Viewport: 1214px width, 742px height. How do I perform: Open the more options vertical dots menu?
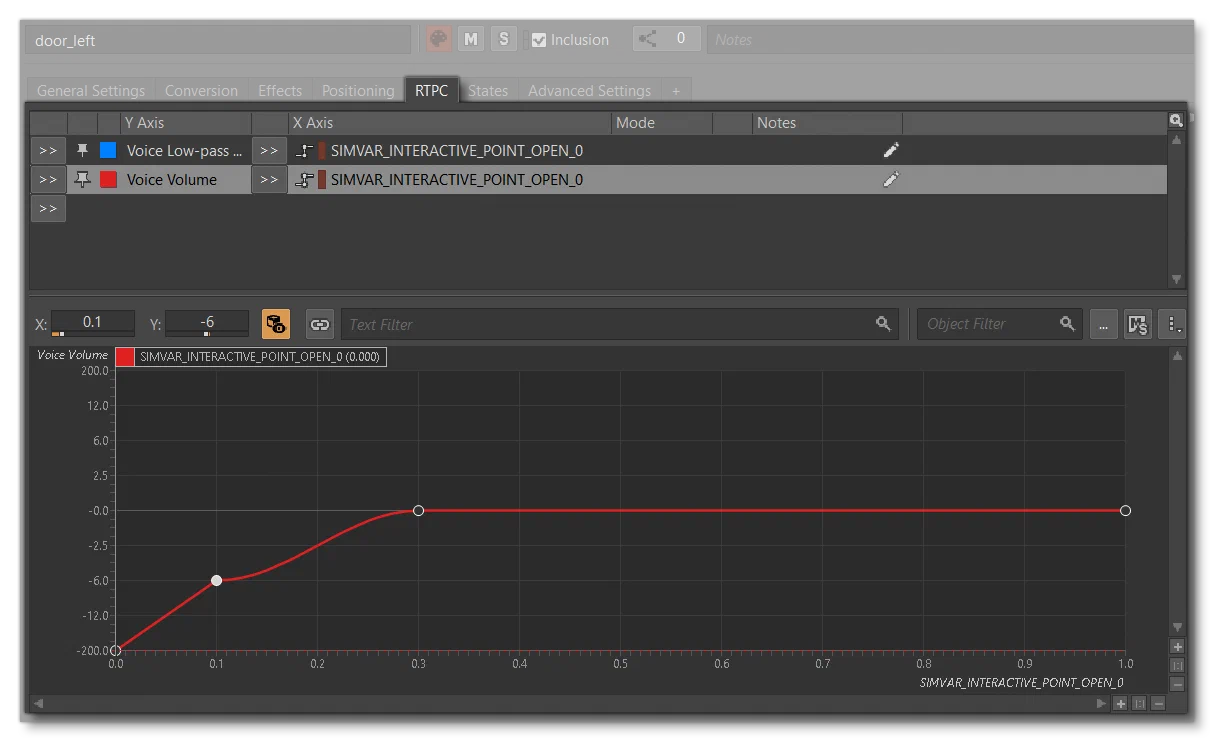point(1173,324)
